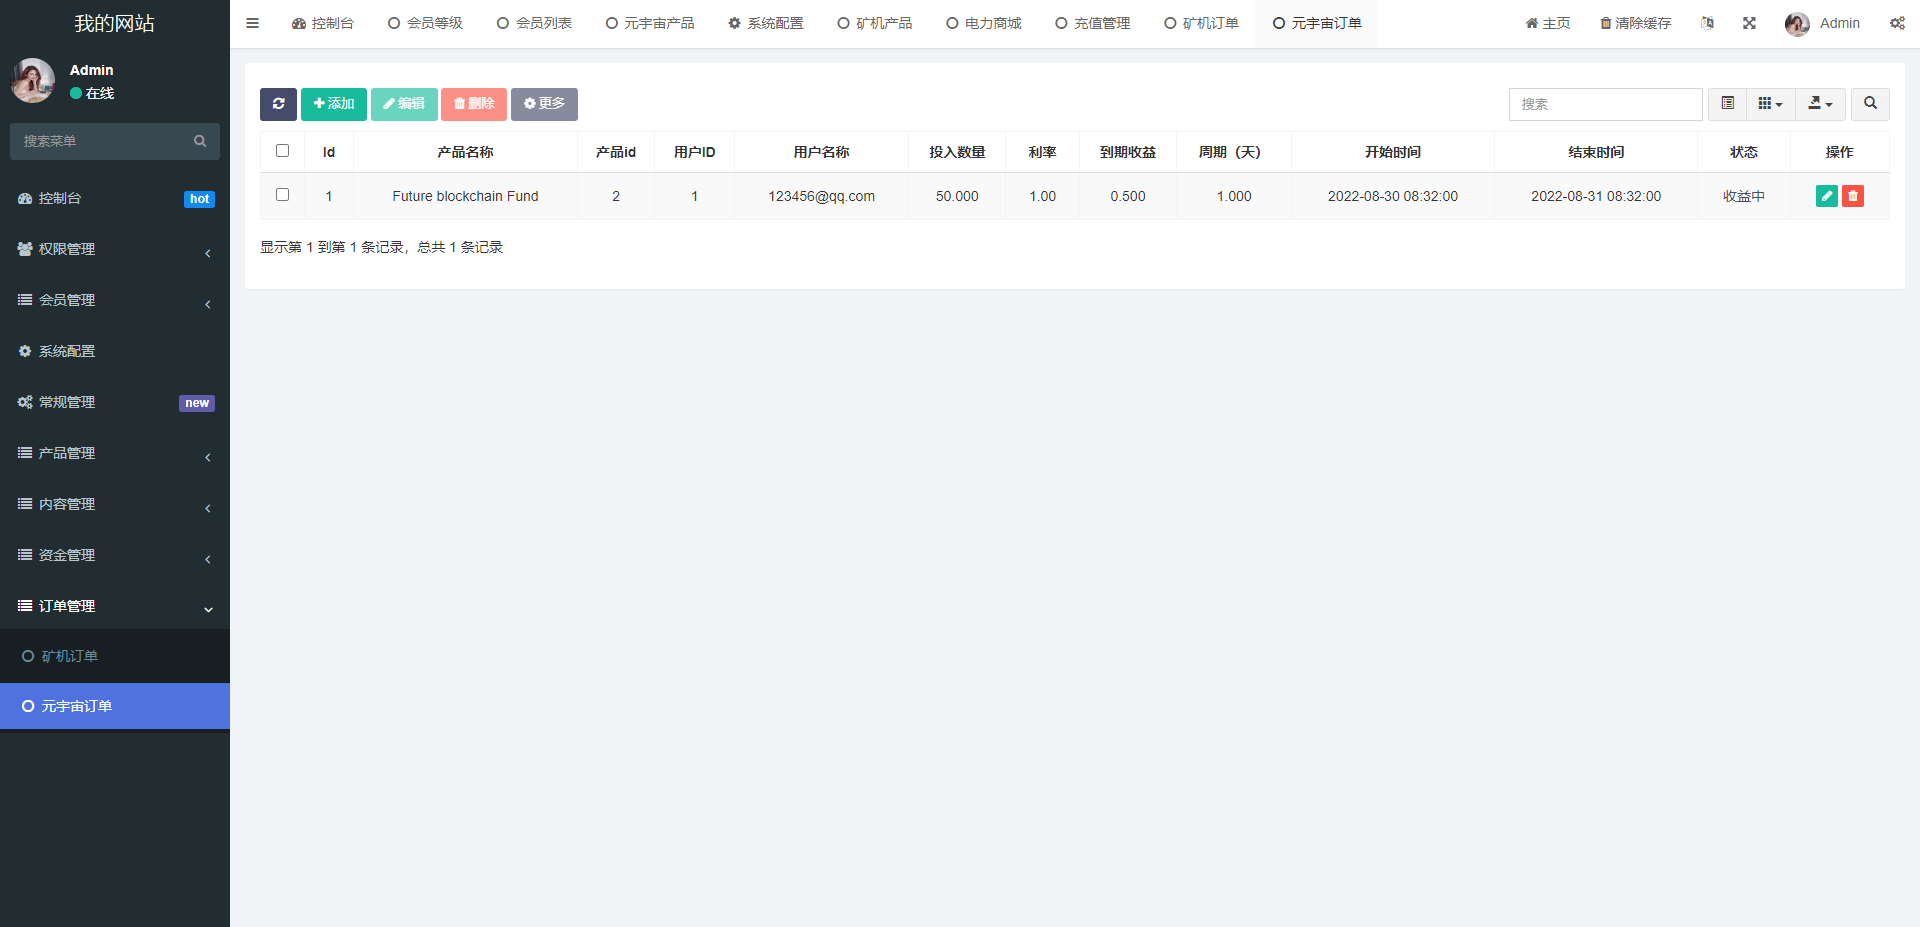Click the 清除缓存 link in the header
The image size is (1920, 927).
click(1635, 22)
